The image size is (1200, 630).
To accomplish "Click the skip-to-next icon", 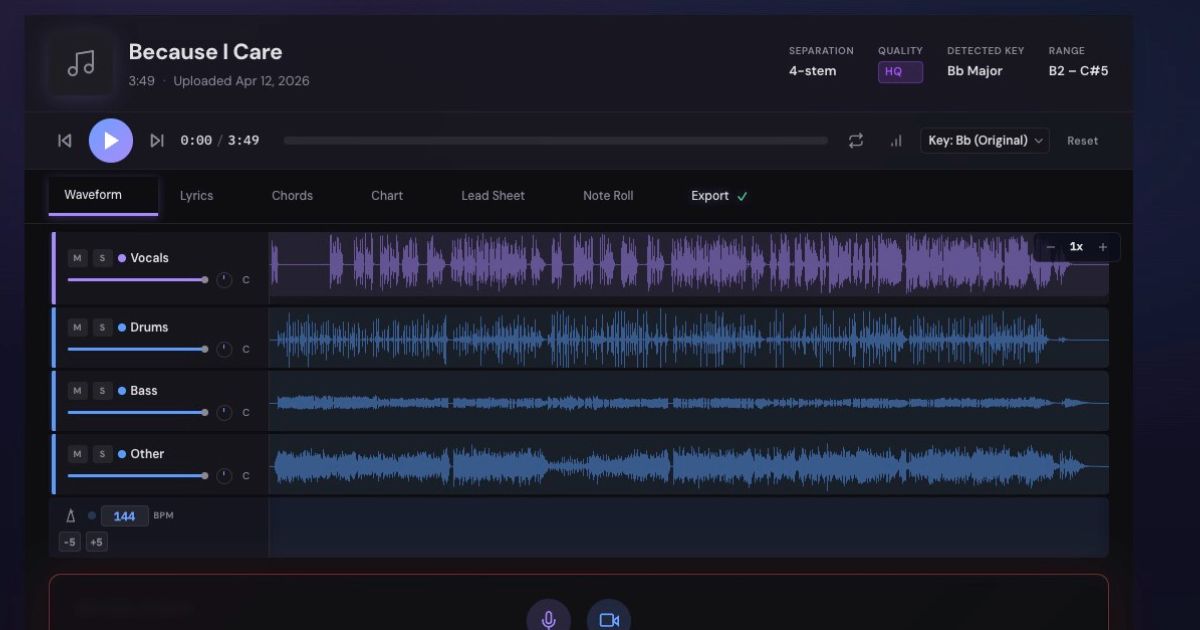I will pos(157,141).
